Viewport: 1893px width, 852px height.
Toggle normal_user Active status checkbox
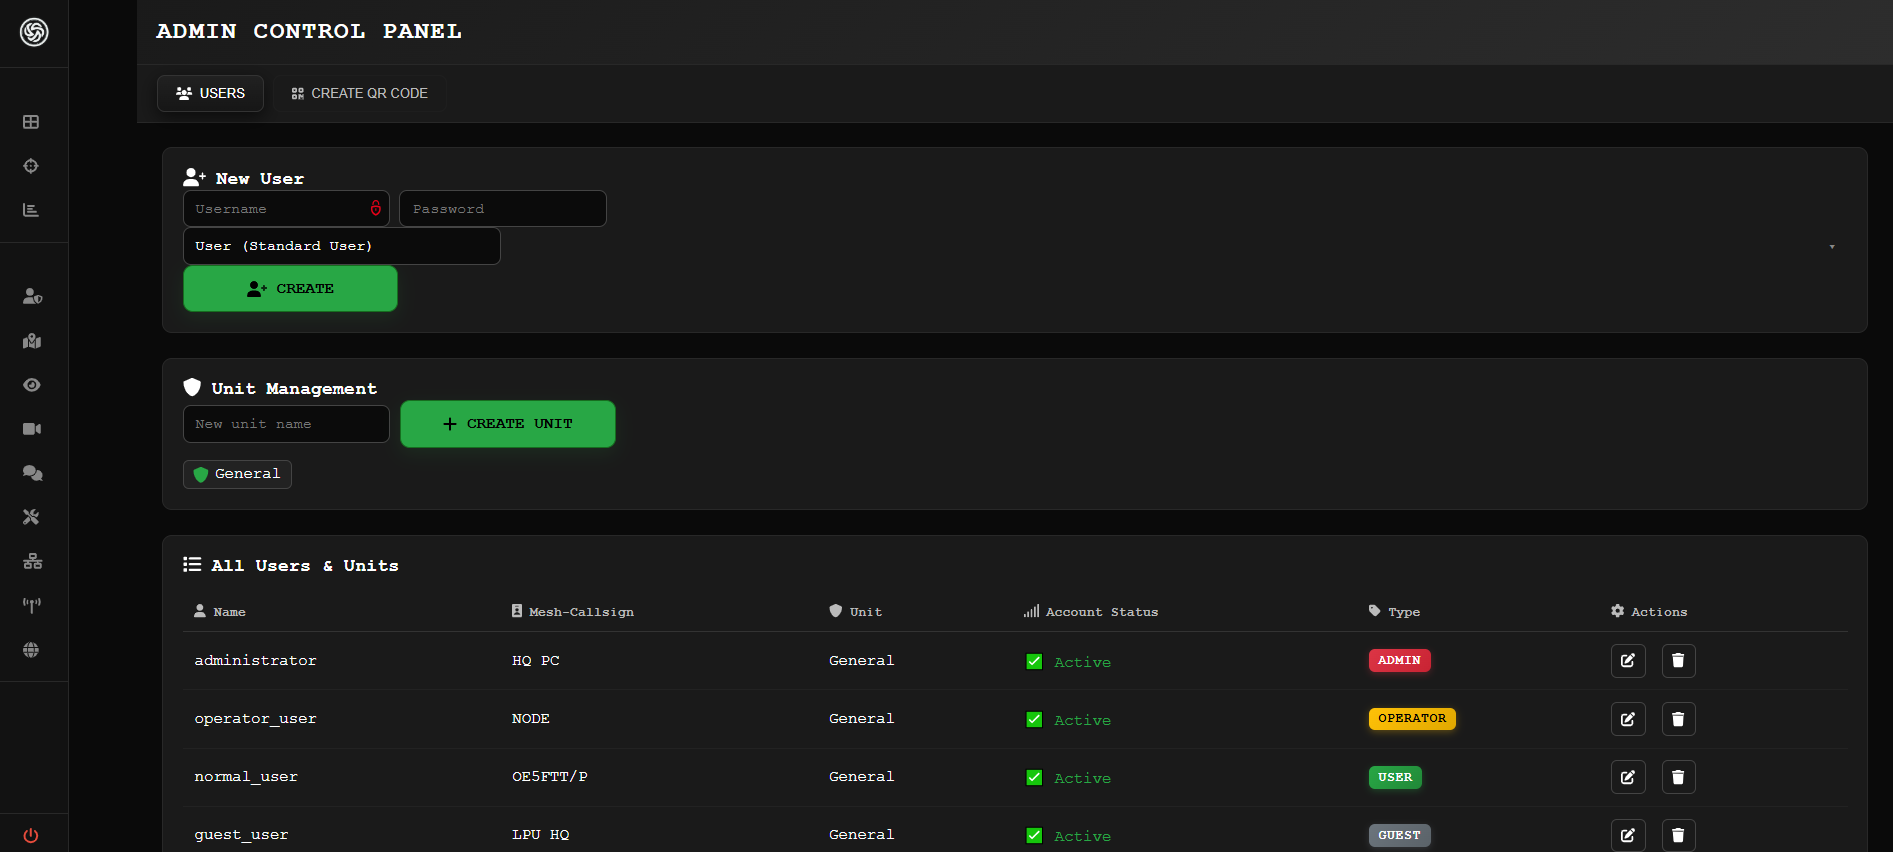pyautogui.click(x=1034, y=778)
